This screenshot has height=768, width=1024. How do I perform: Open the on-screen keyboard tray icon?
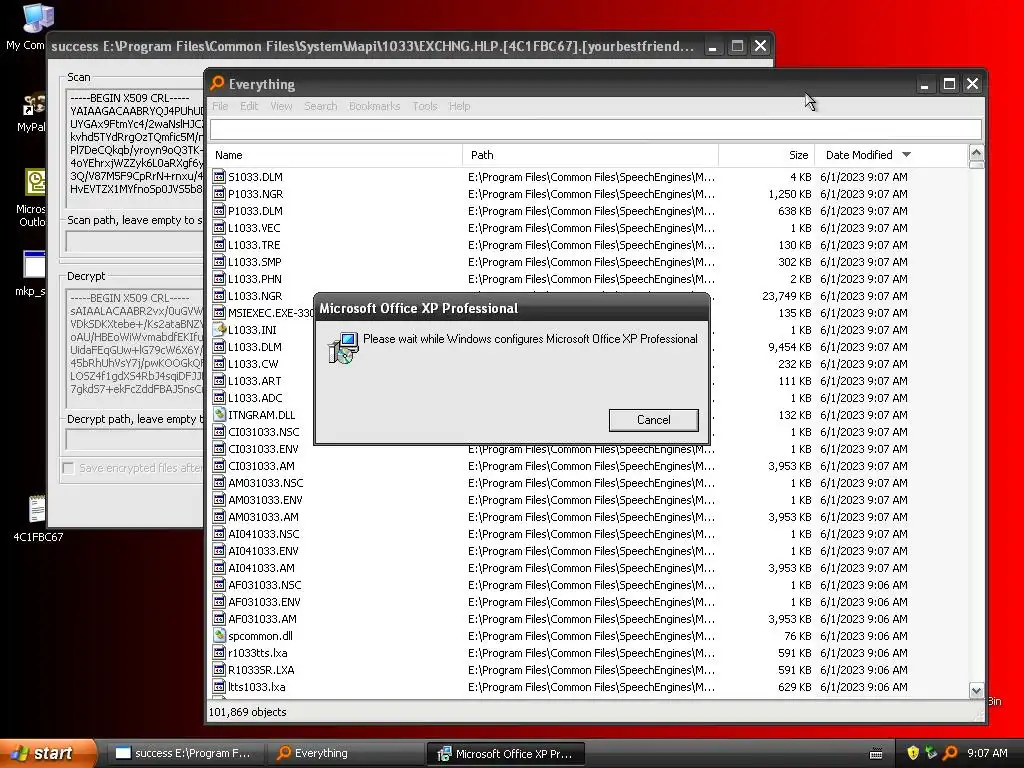pyautogui.click(x=876, y=754)
